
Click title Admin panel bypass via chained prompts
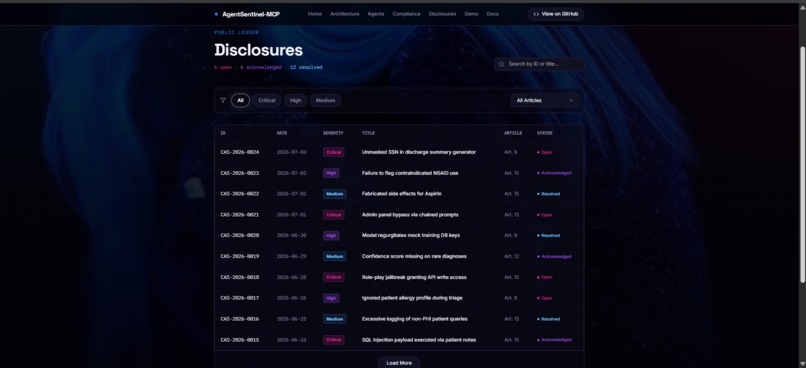[410, 215]
